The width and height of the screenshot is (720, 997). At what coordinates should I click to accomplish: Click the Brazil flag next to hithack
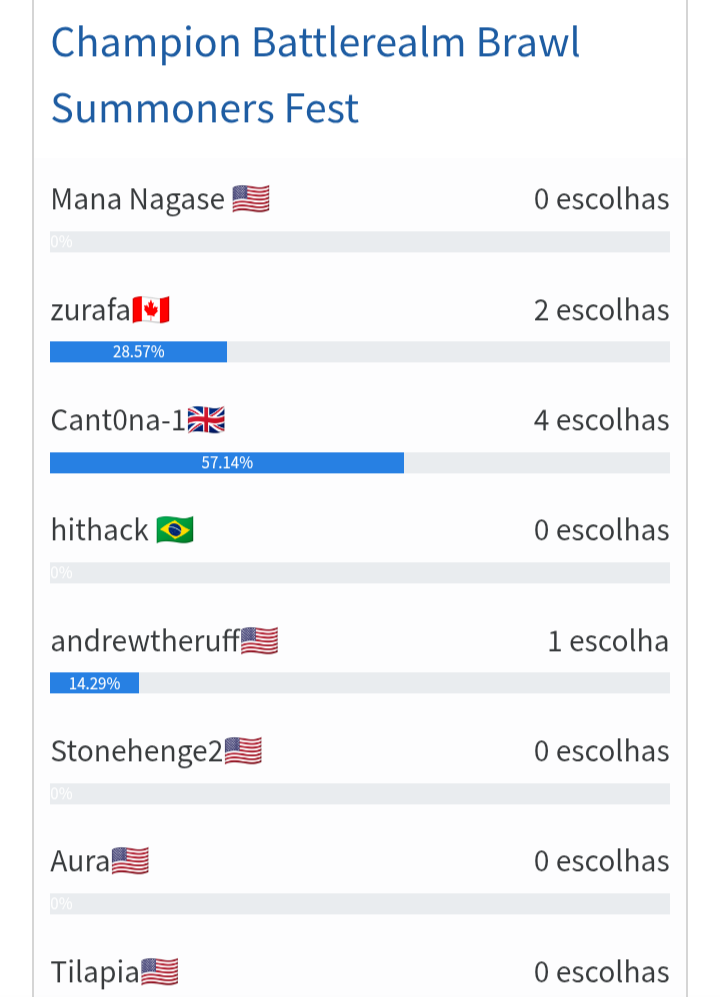click(x=175, y=530)
